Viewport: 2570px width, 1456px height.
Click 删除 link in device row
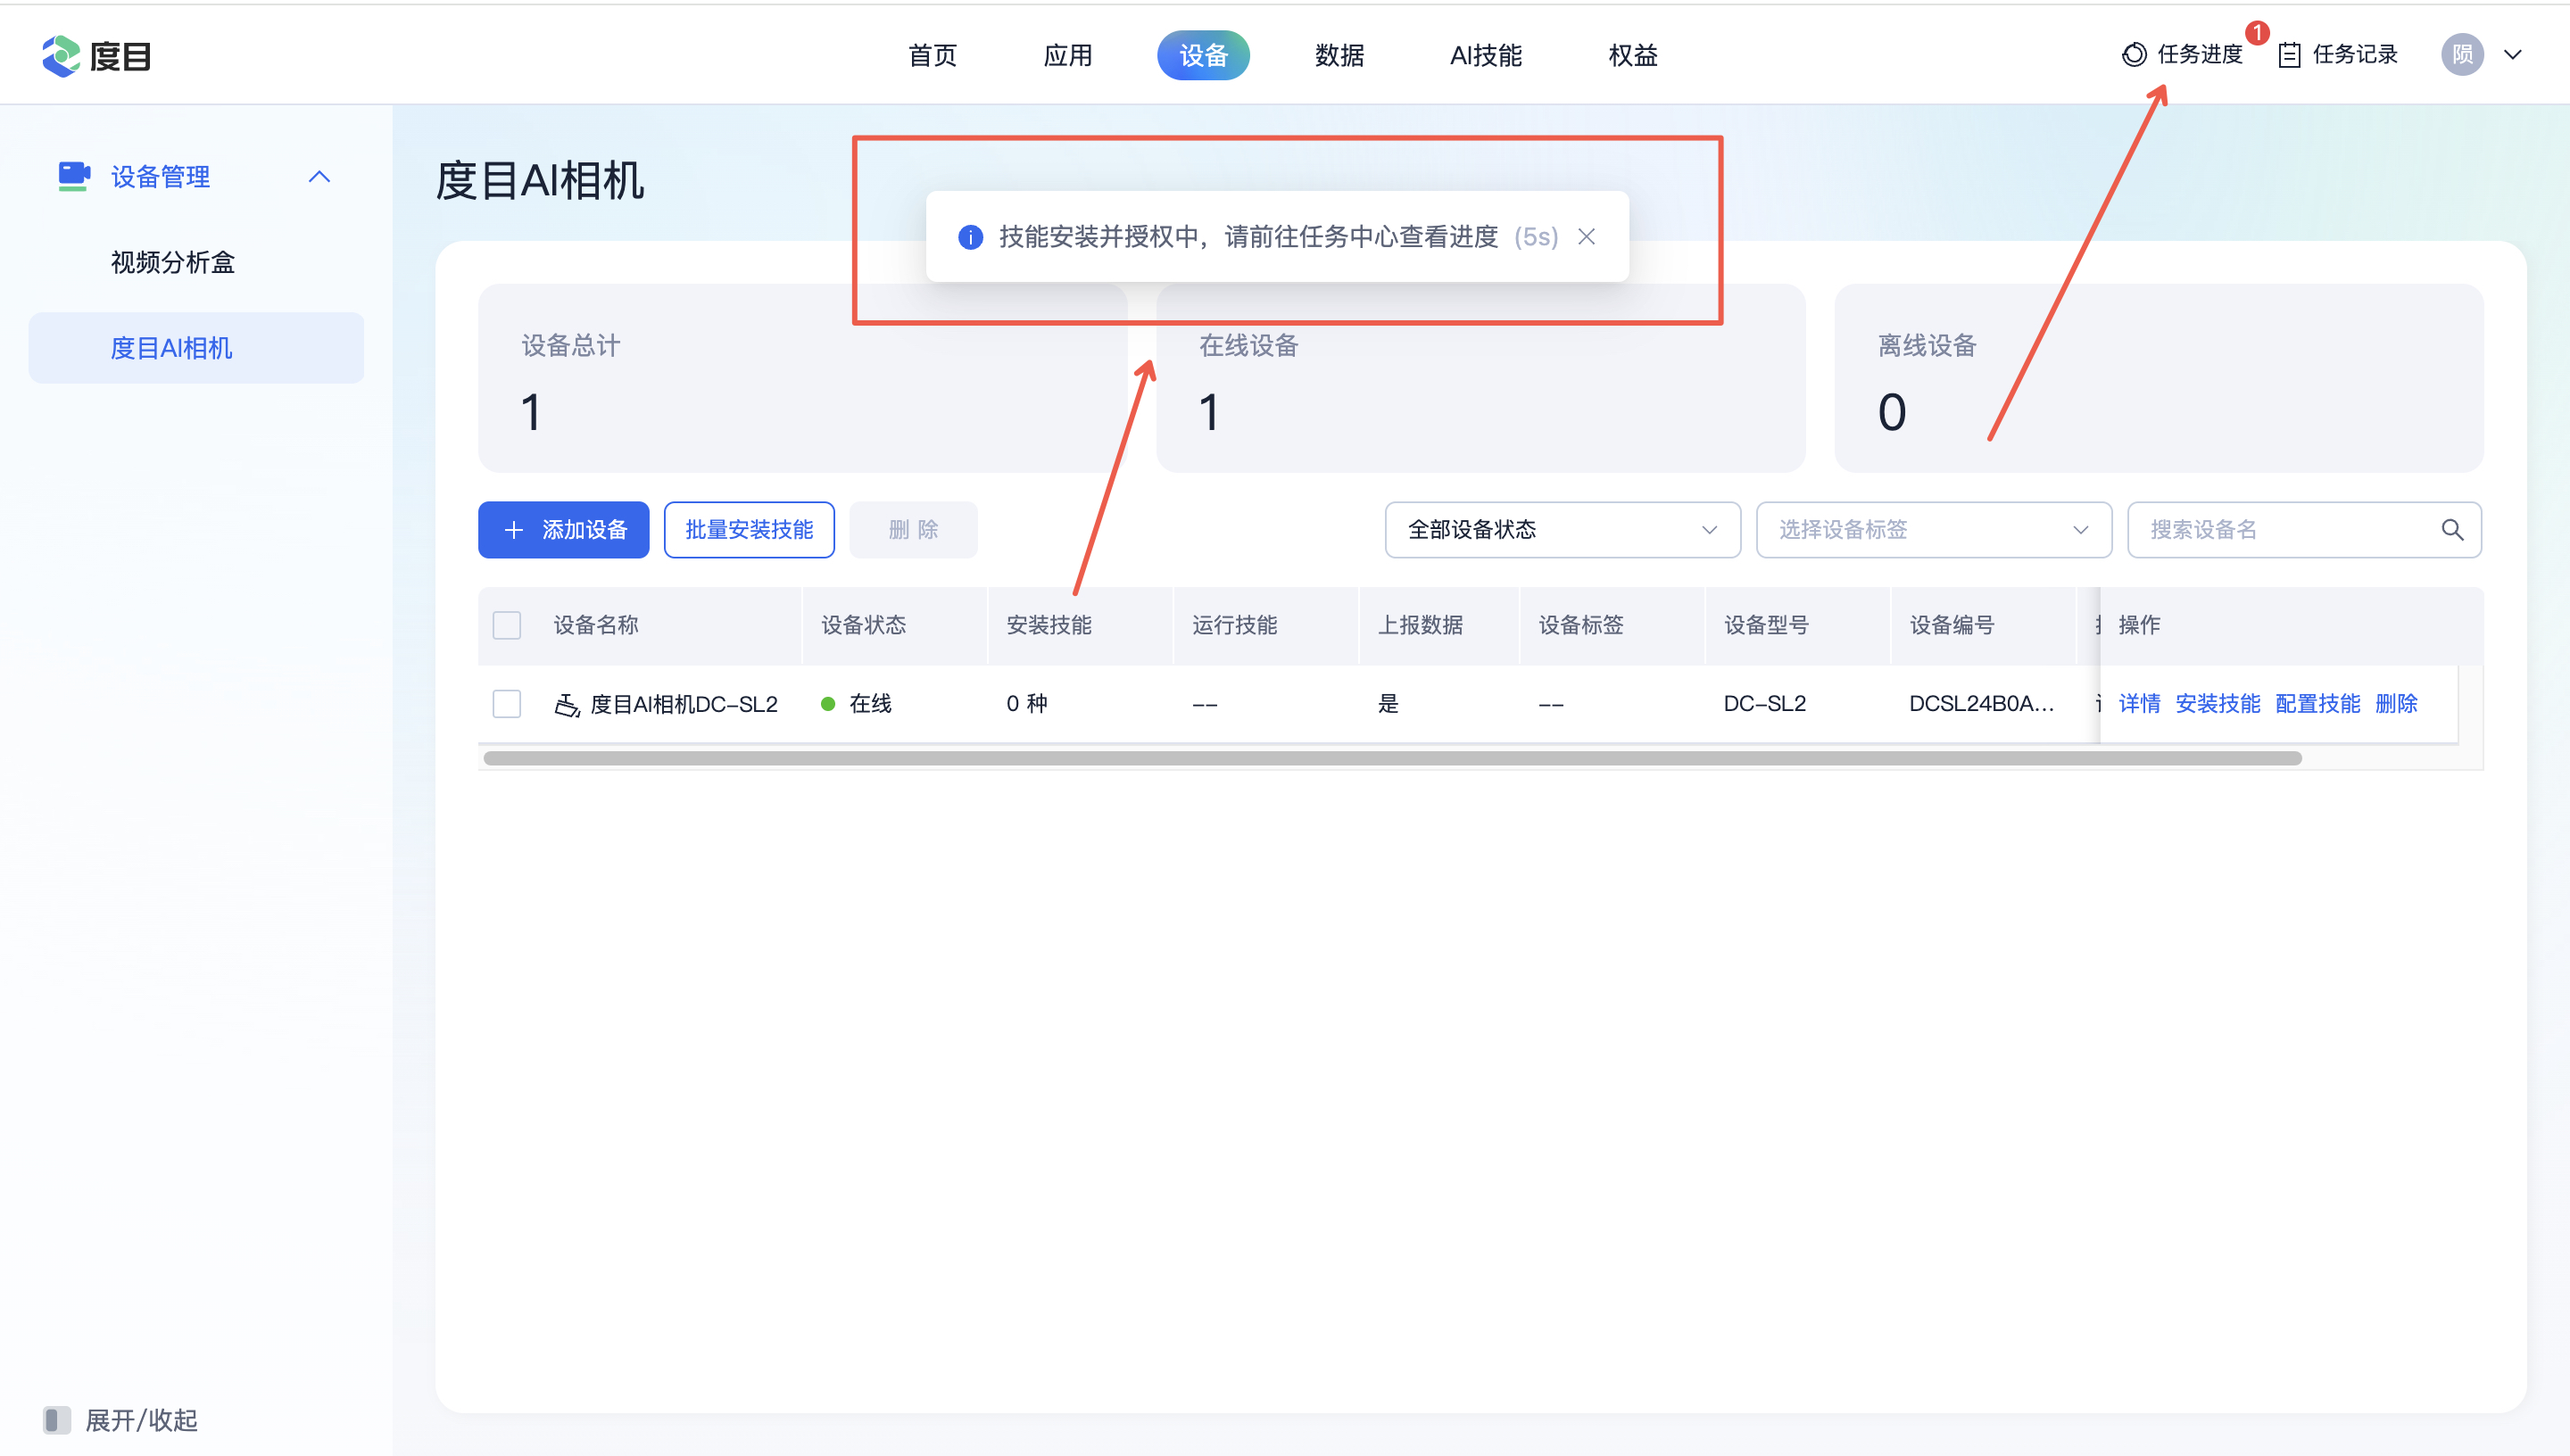click(2396, 704)
